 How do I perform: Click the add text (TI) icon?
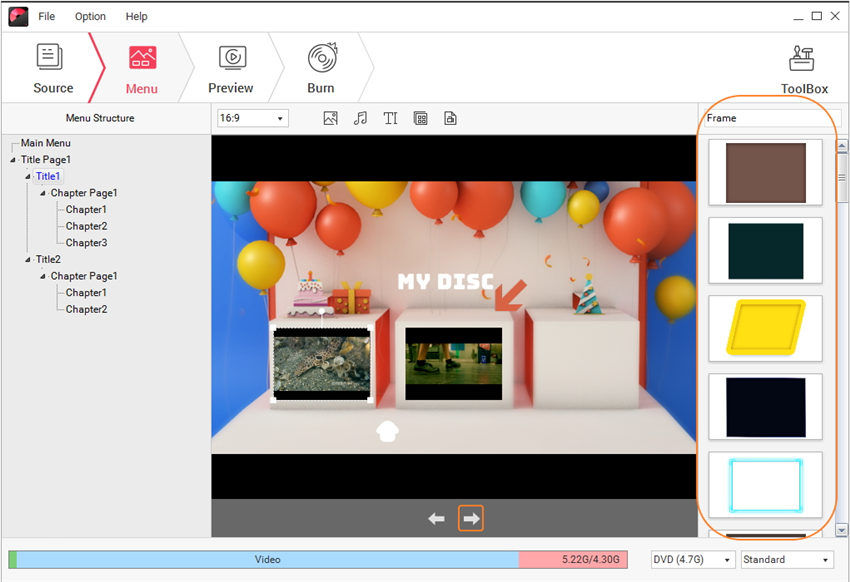click(x=390, y=118)
